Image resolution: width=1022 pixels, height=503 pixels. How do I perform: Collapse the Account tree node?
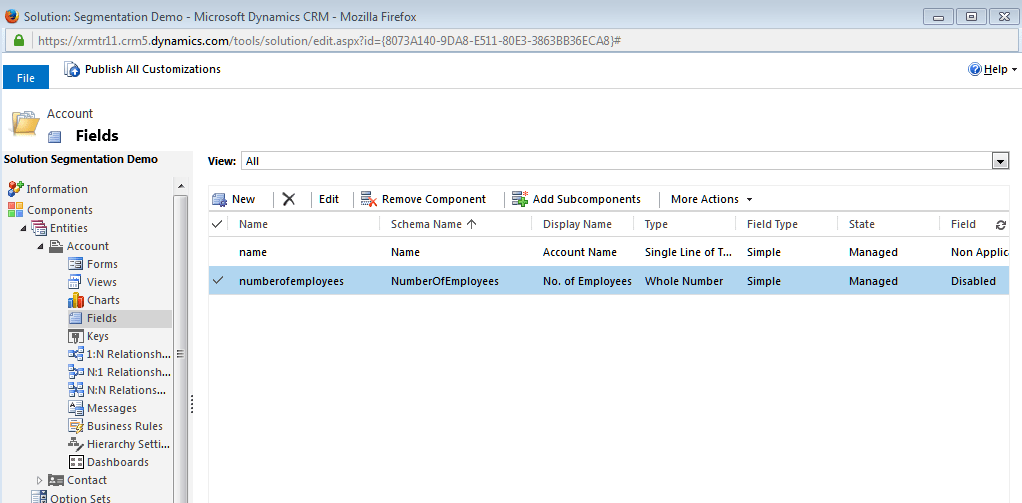tap(41, 247)
